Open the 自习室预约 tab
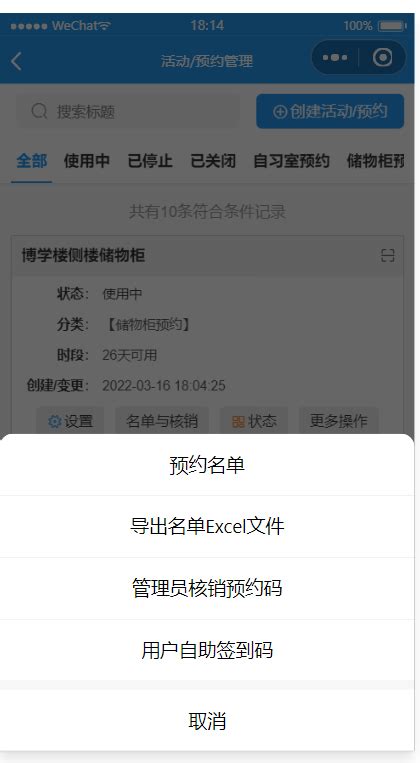 tap(291, 161)
